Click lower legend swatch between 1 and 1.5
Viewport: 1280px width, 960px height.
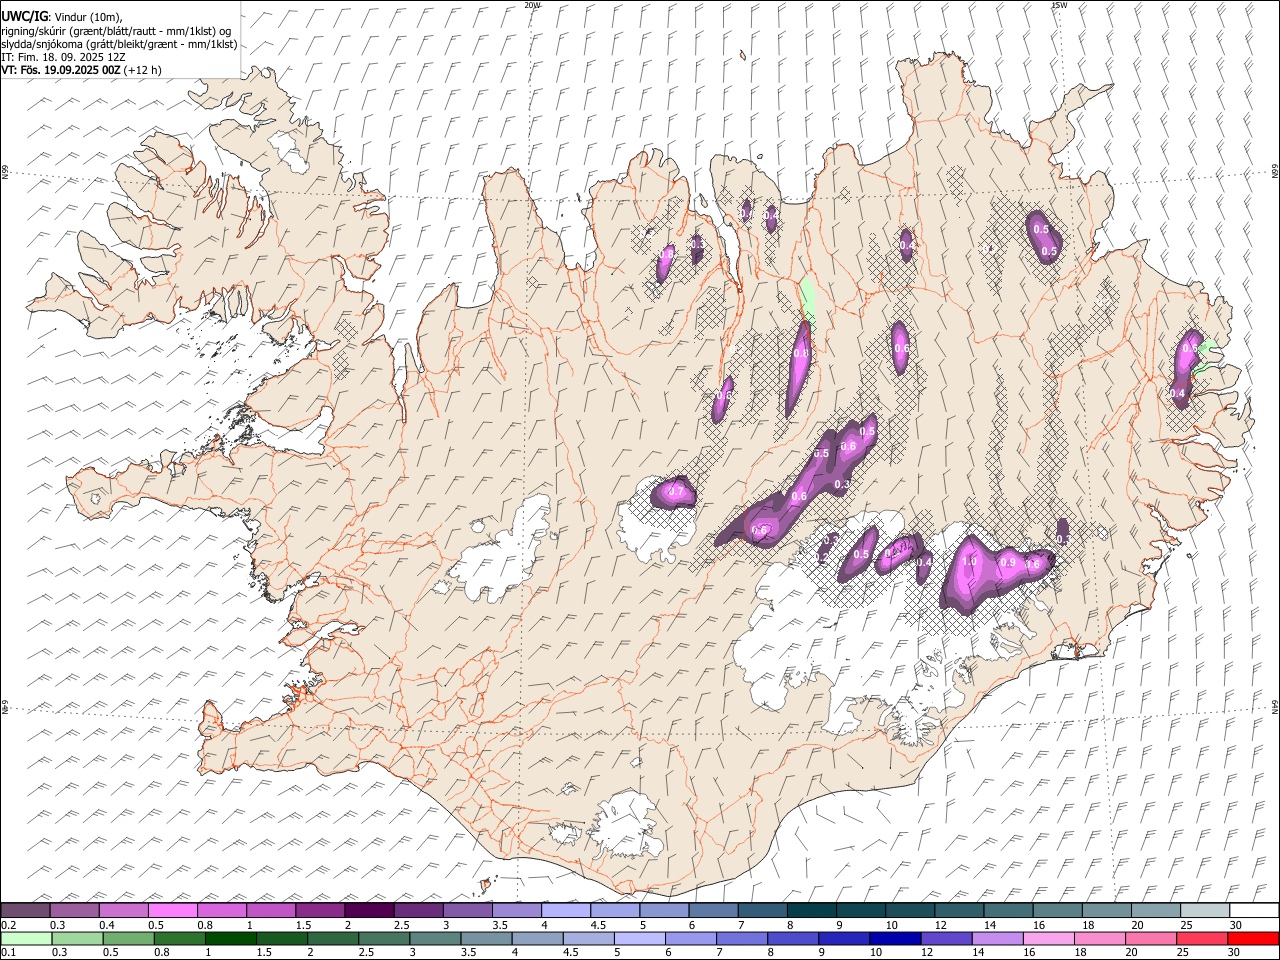click(x=232, y=938)
